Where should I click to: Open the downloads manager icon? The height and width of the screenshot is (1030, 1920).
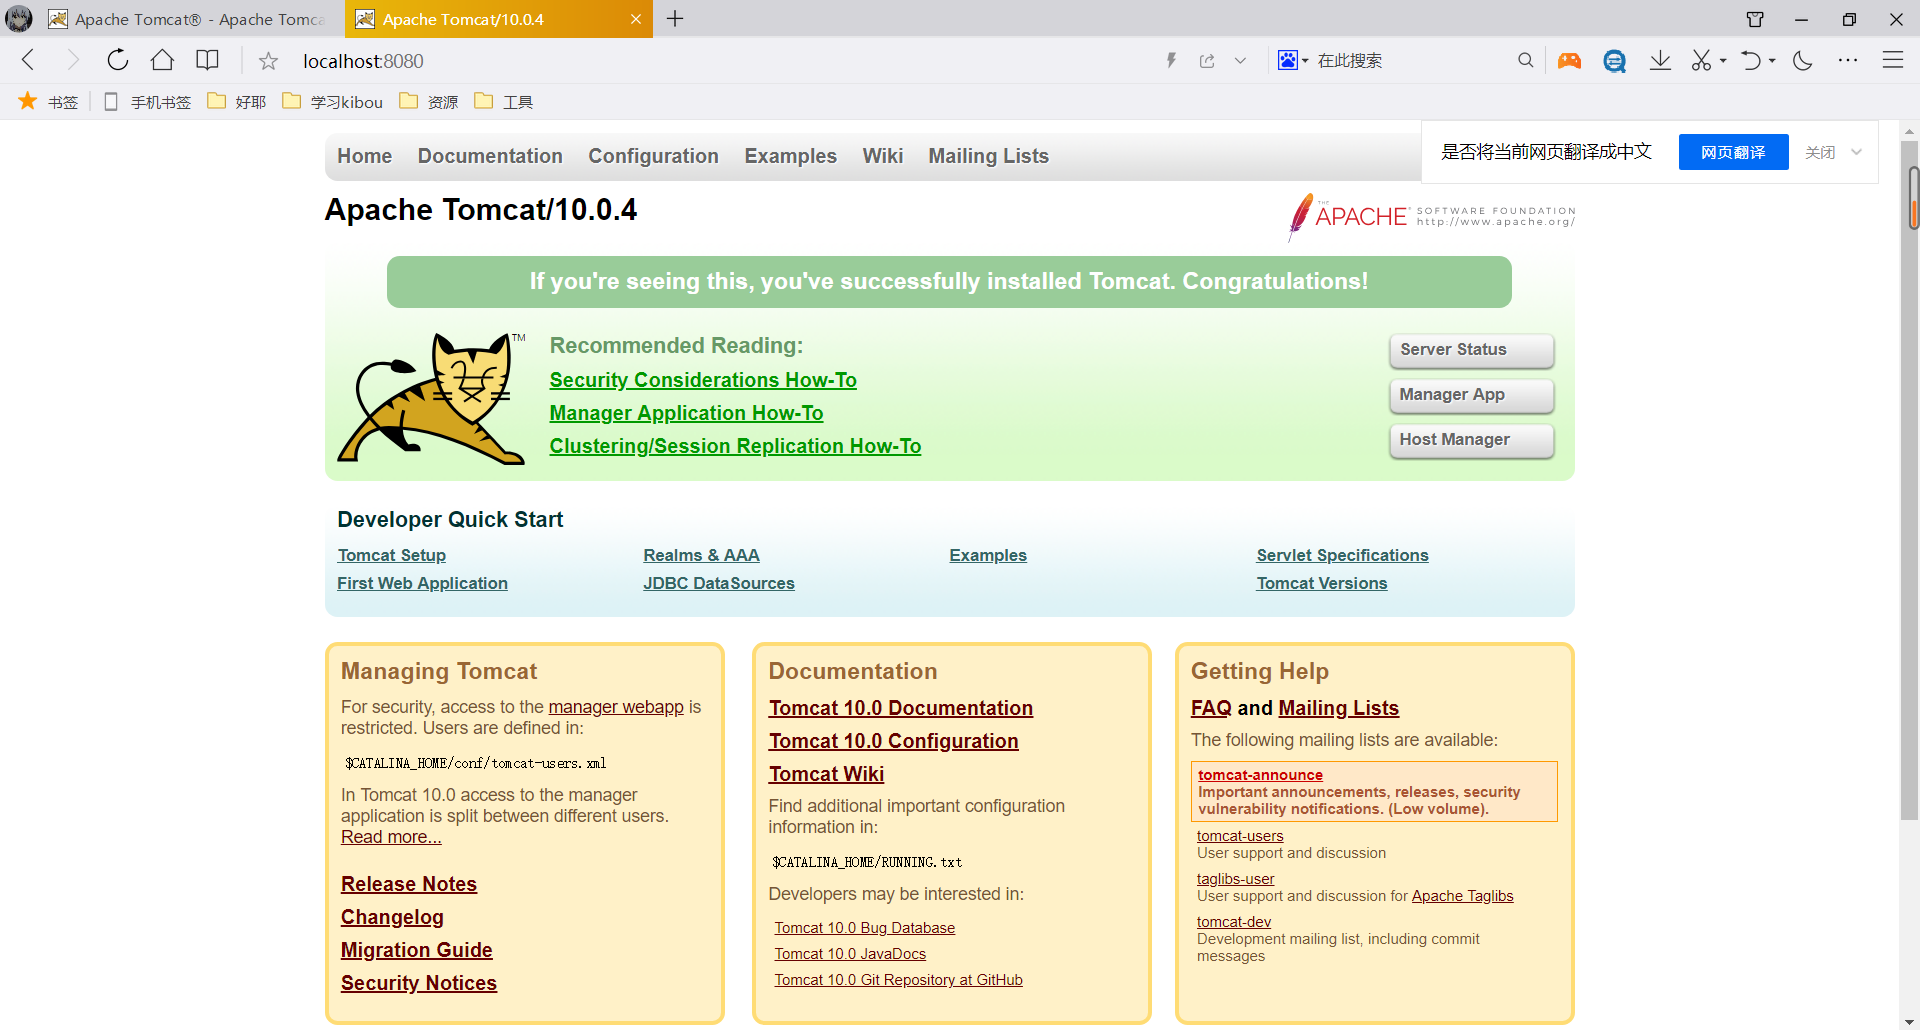point(1660,61)
